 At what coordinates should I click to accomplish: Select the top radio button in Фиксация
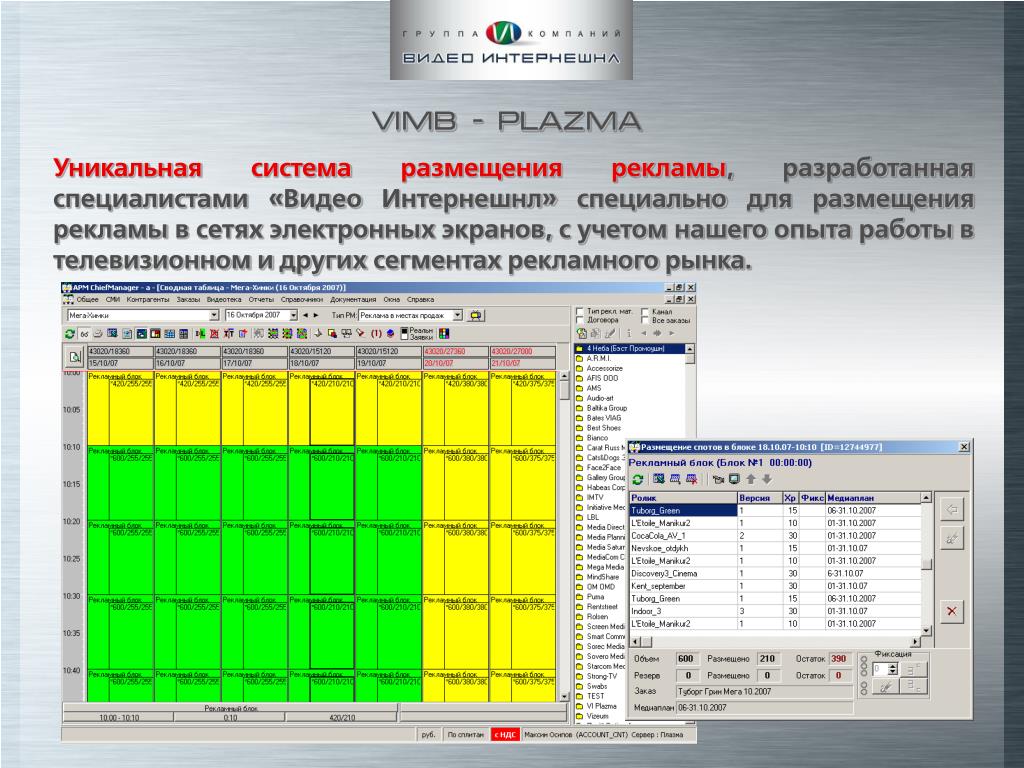point(865,661)
